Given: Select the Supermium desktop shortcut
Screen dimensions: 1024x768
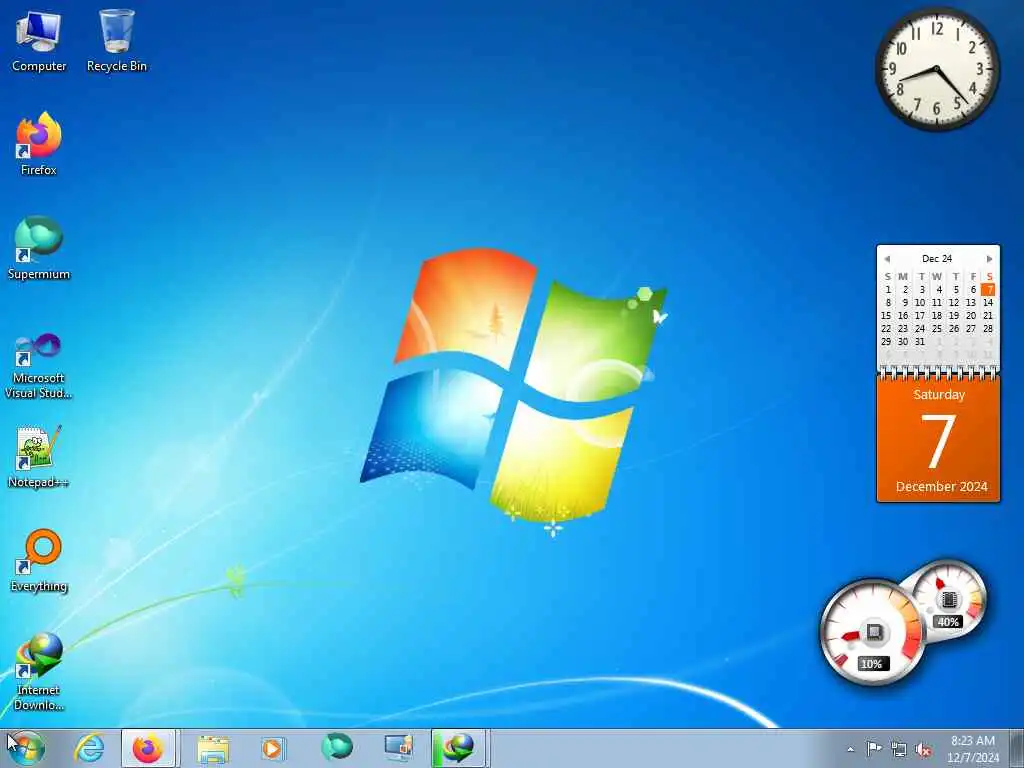Looking at the screenshot, I should pos(39,248).
